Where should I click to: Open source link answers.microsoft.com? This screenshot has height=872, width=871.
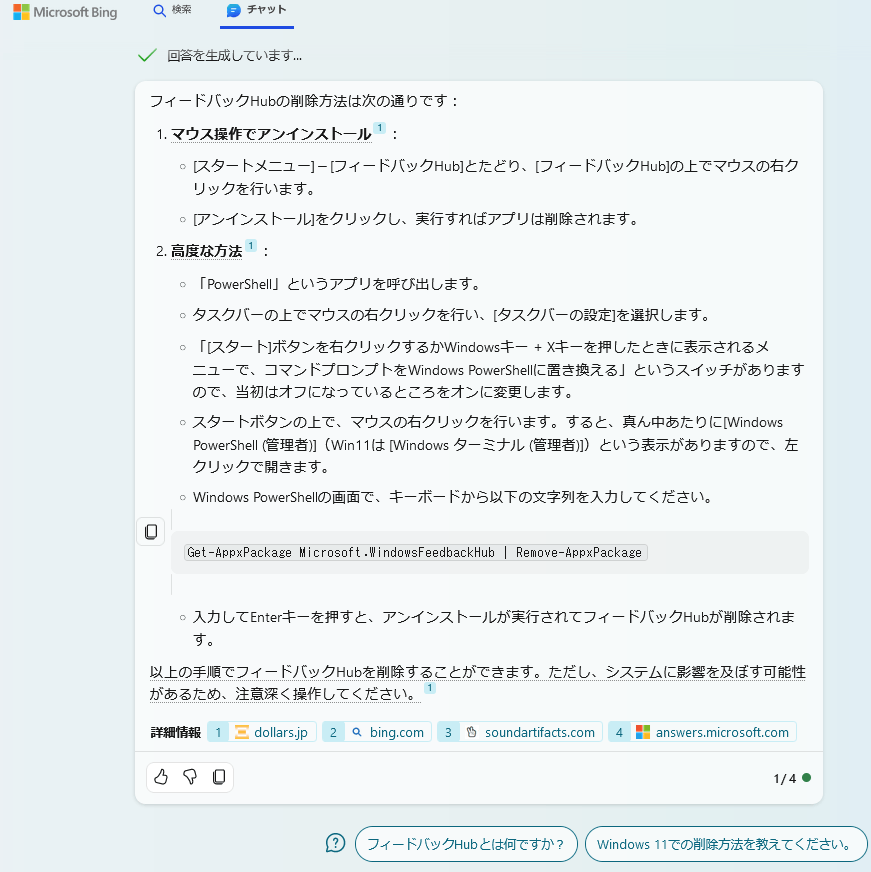pyautogui.click(x=702, y=732)
